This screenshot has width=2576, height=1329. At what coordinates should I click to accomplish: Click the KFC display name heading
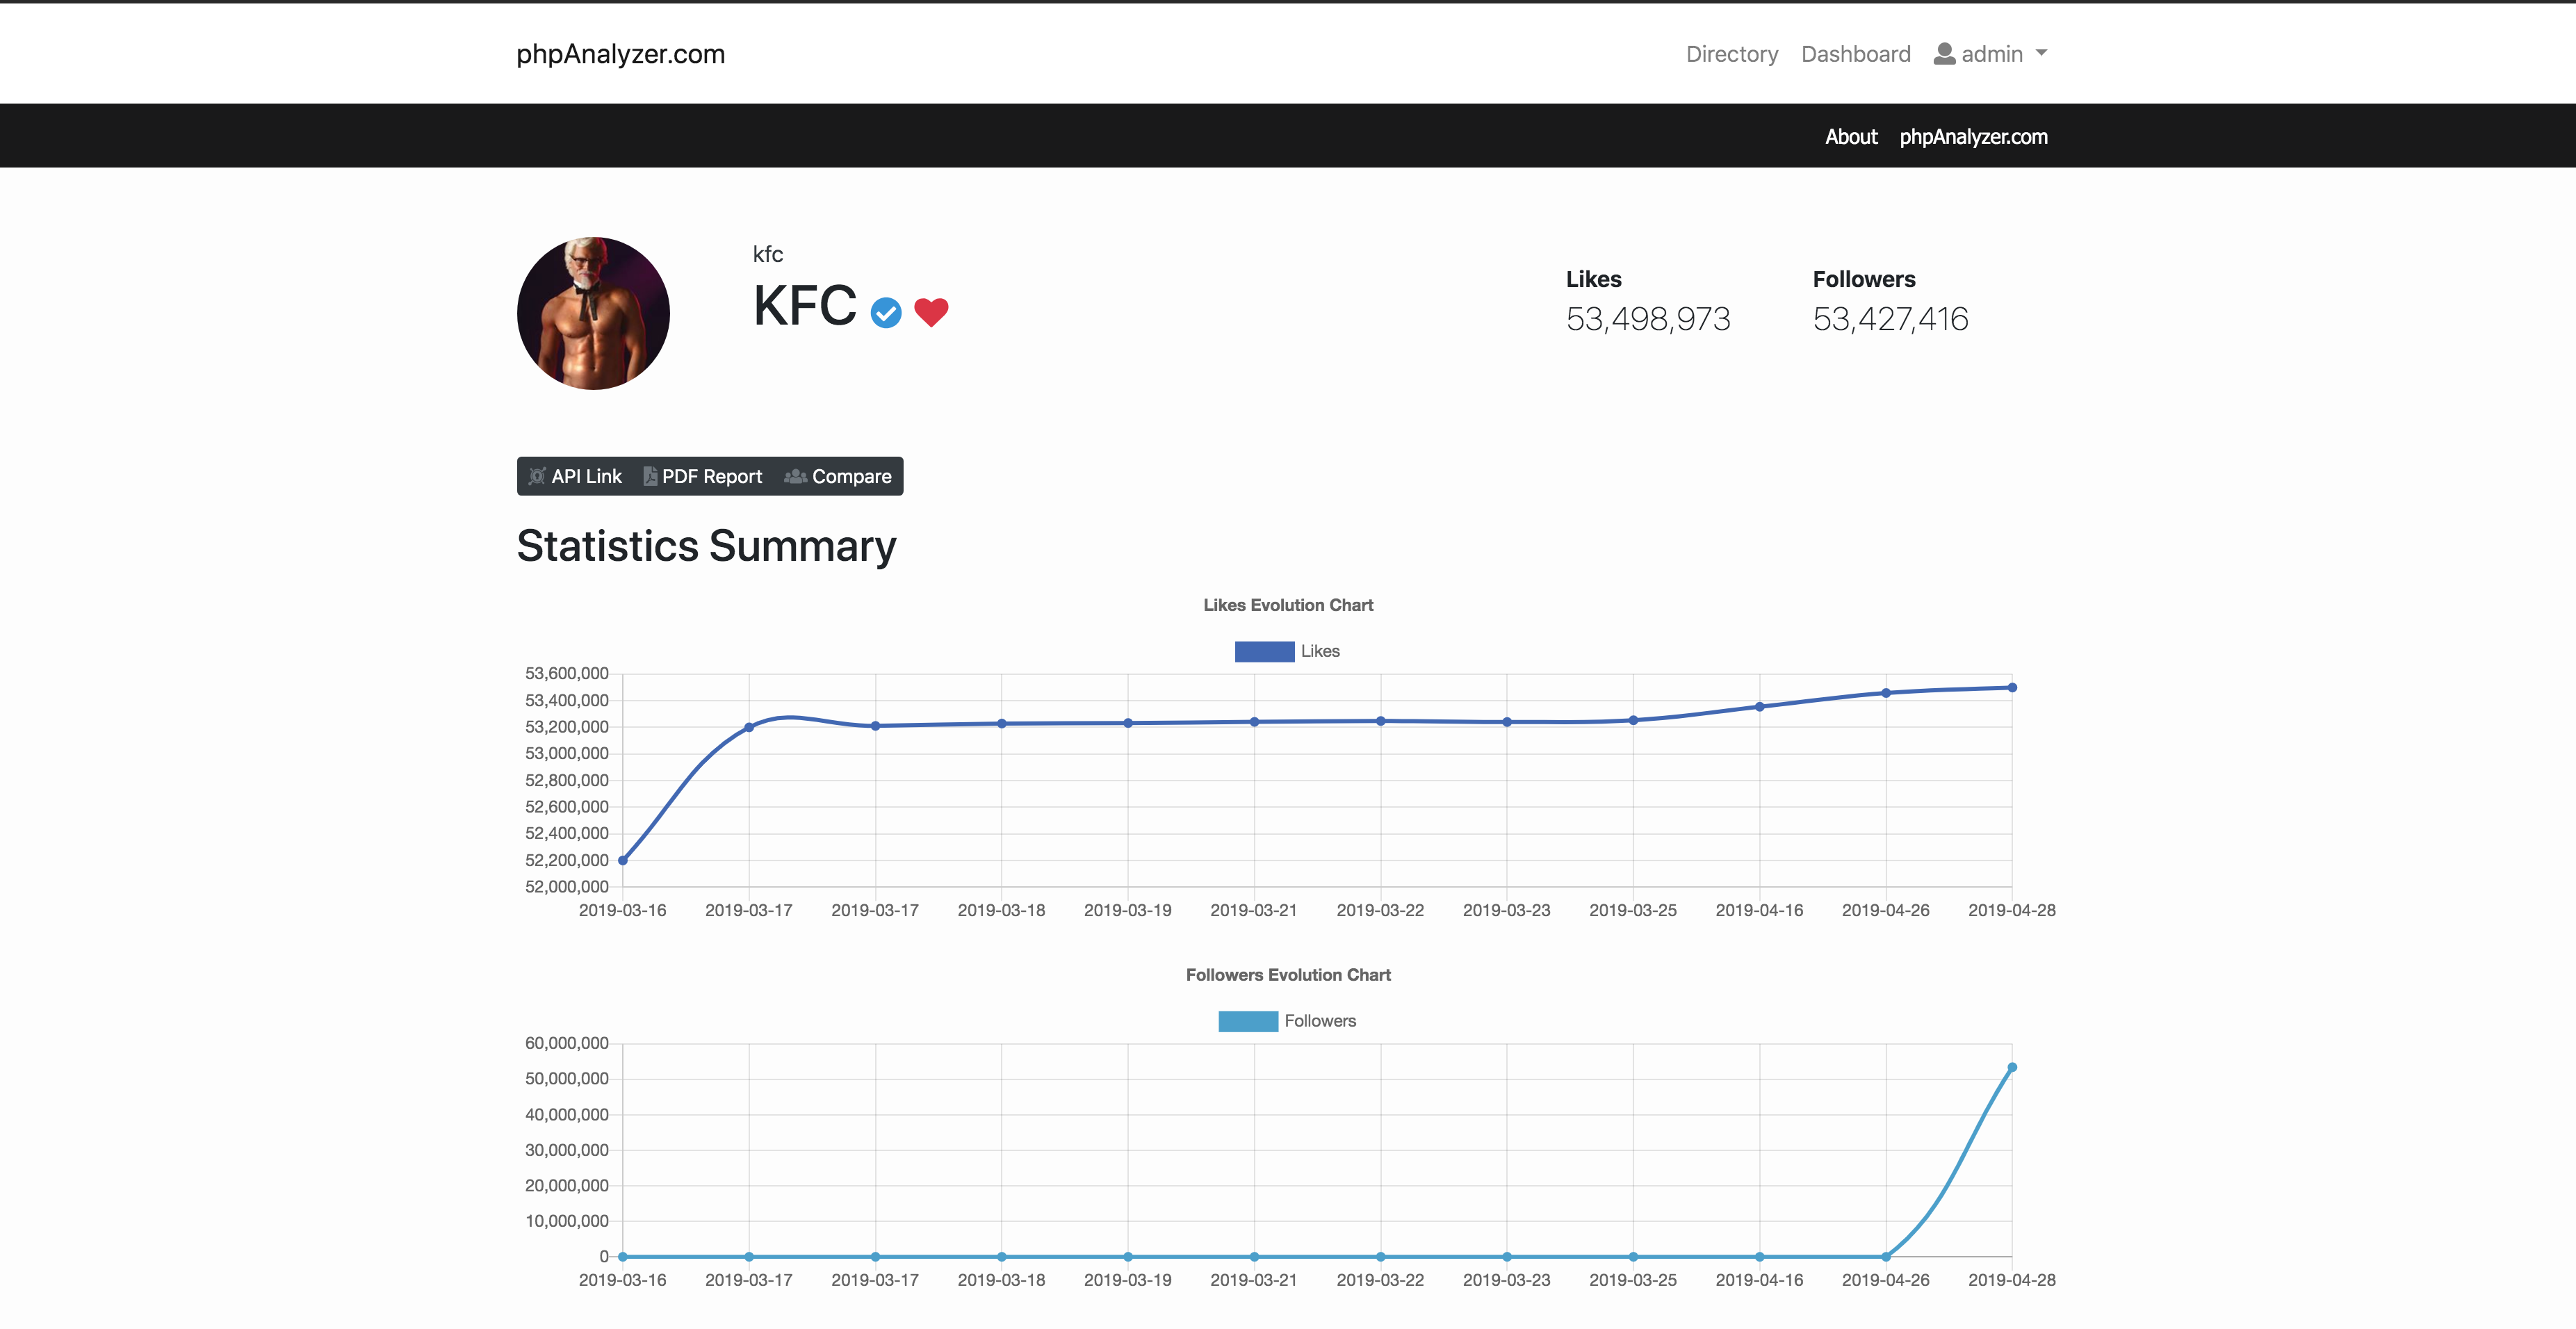pos(805,306)
